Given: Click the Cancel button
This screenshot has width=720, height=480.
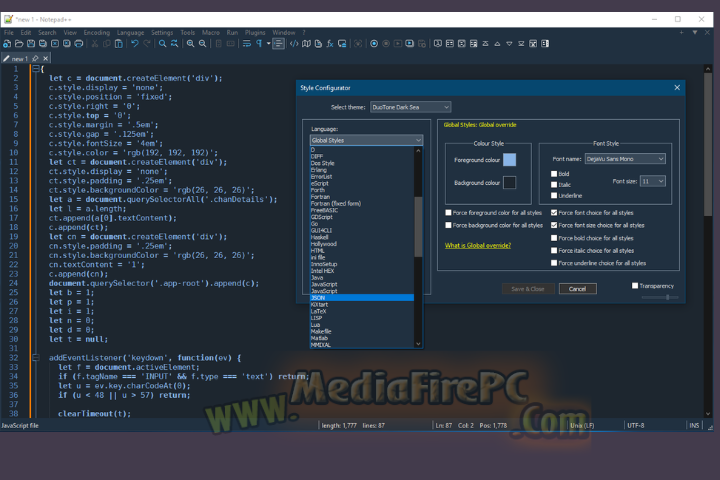Looking at the screenshot, I should click(x=577, y=289).
